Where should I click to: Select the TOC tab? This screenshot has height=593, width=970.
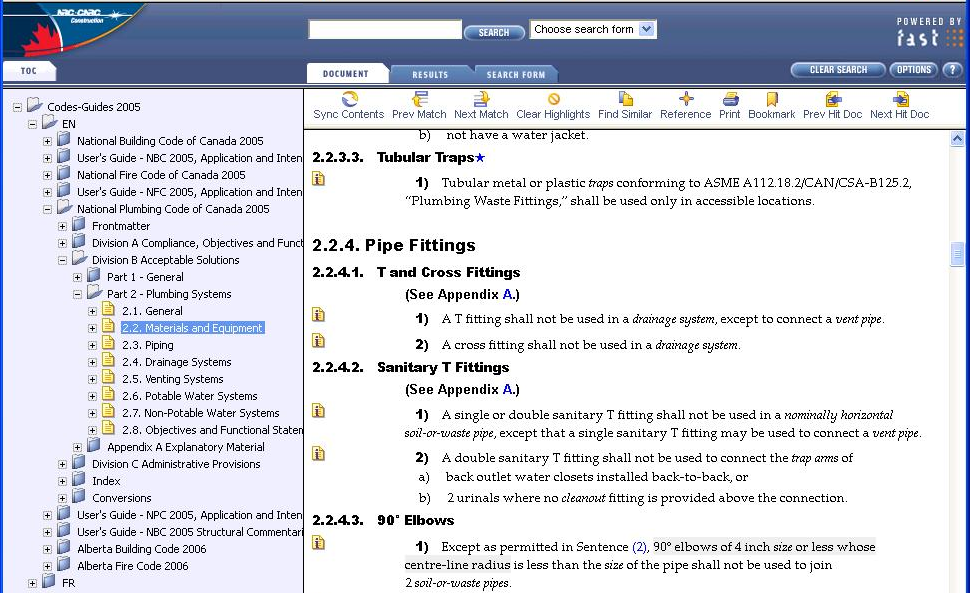pos(29,70)
